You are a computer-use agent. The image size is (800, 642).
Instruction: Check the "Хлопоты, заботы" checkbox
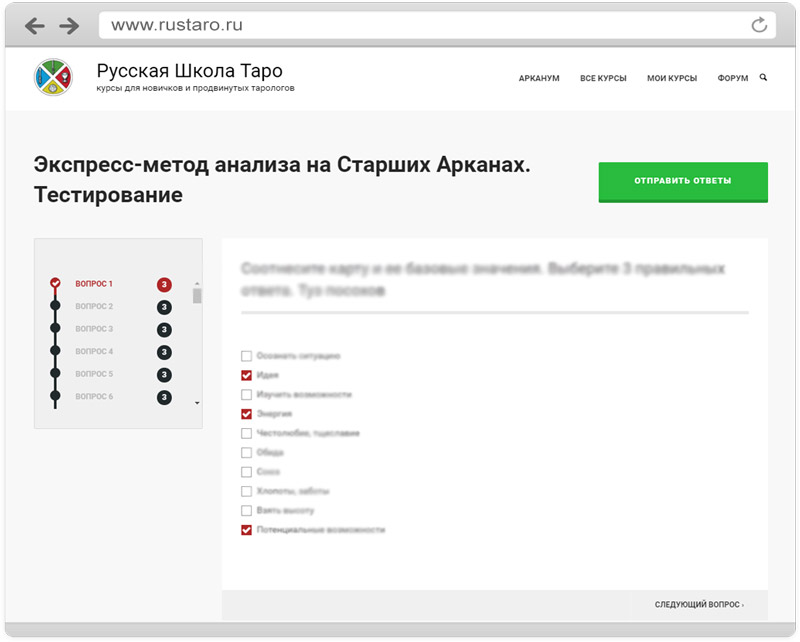click(x=246, y=491)
